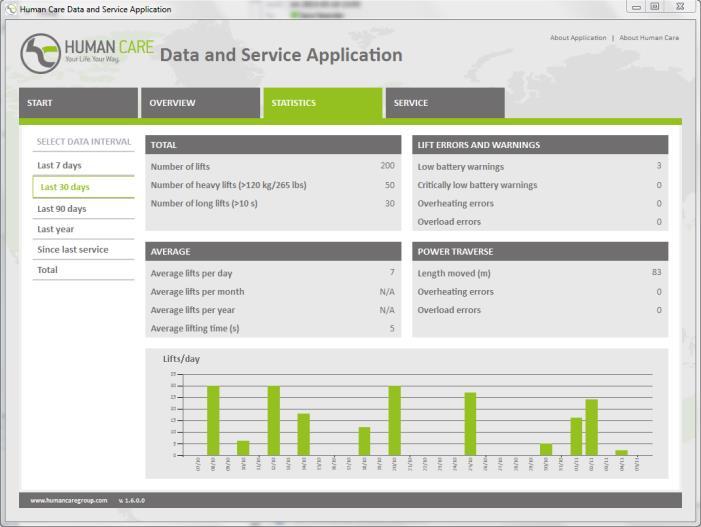This screenshot has height=527, width=701.
Task: Click the Lifts/day chart title
Action: [x=181, y=359]
